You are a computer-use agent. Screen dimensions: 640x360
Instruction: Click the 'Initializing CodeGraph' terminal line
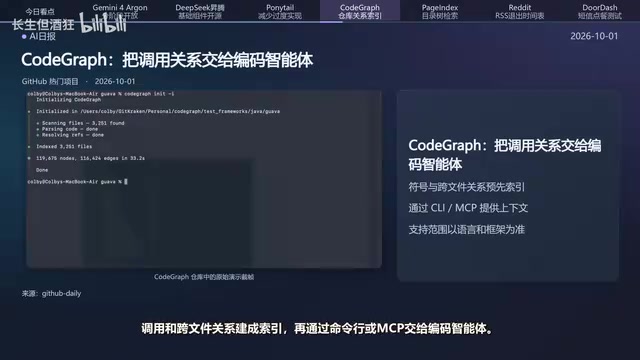[x=69, y=100]
